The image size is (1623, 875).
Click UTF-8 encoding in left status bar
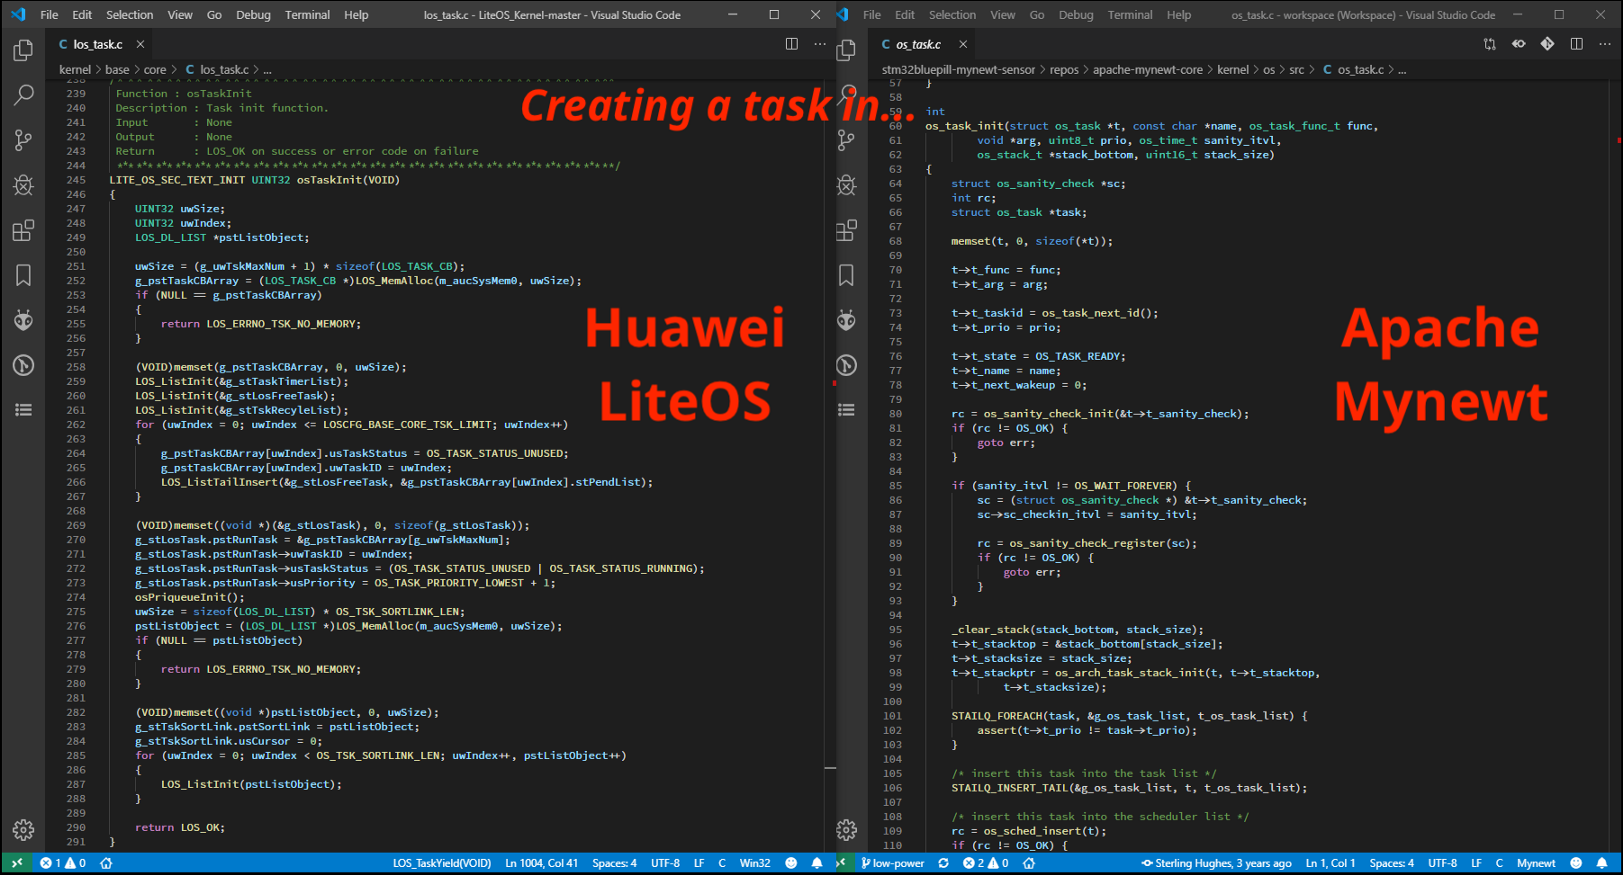click(x=665, y=863)
